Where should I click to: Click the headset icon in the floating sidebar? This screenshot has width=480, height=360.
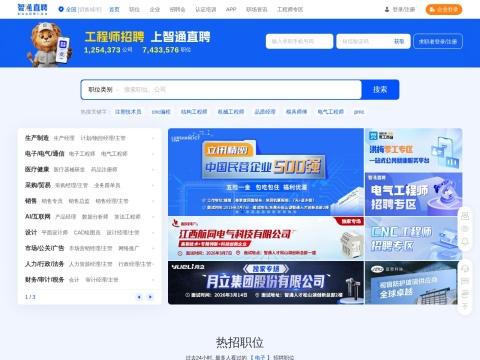click(465, 268)
